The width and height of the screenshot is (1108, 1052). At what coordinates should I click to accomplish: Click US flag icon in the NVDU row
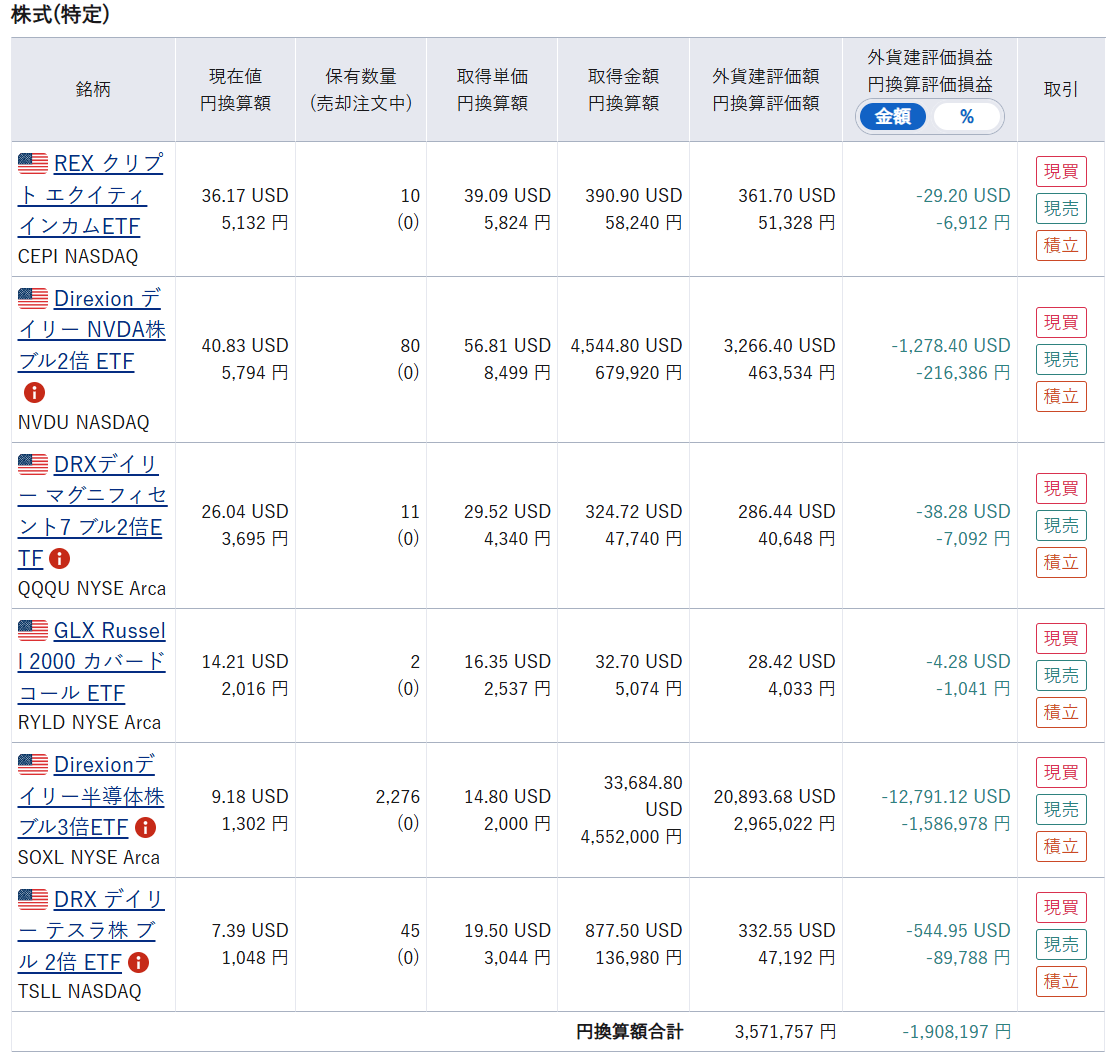coord(33,298)
